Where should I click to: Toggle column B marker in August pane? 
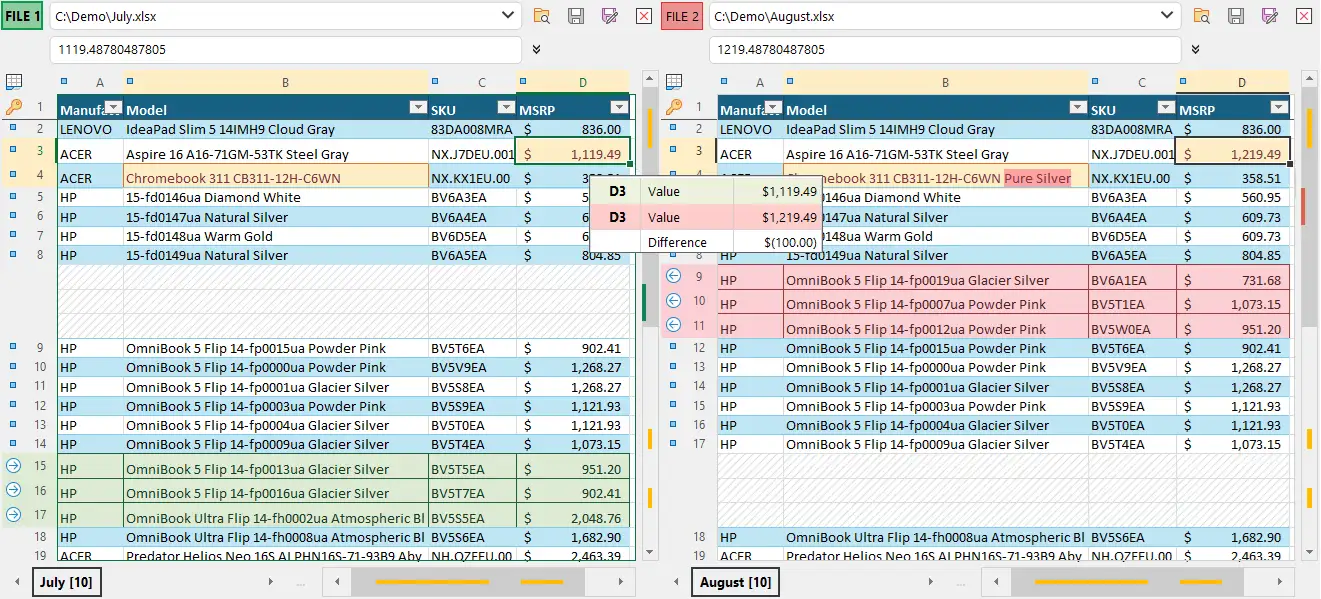pyautogui.click(x=789, y=81)
